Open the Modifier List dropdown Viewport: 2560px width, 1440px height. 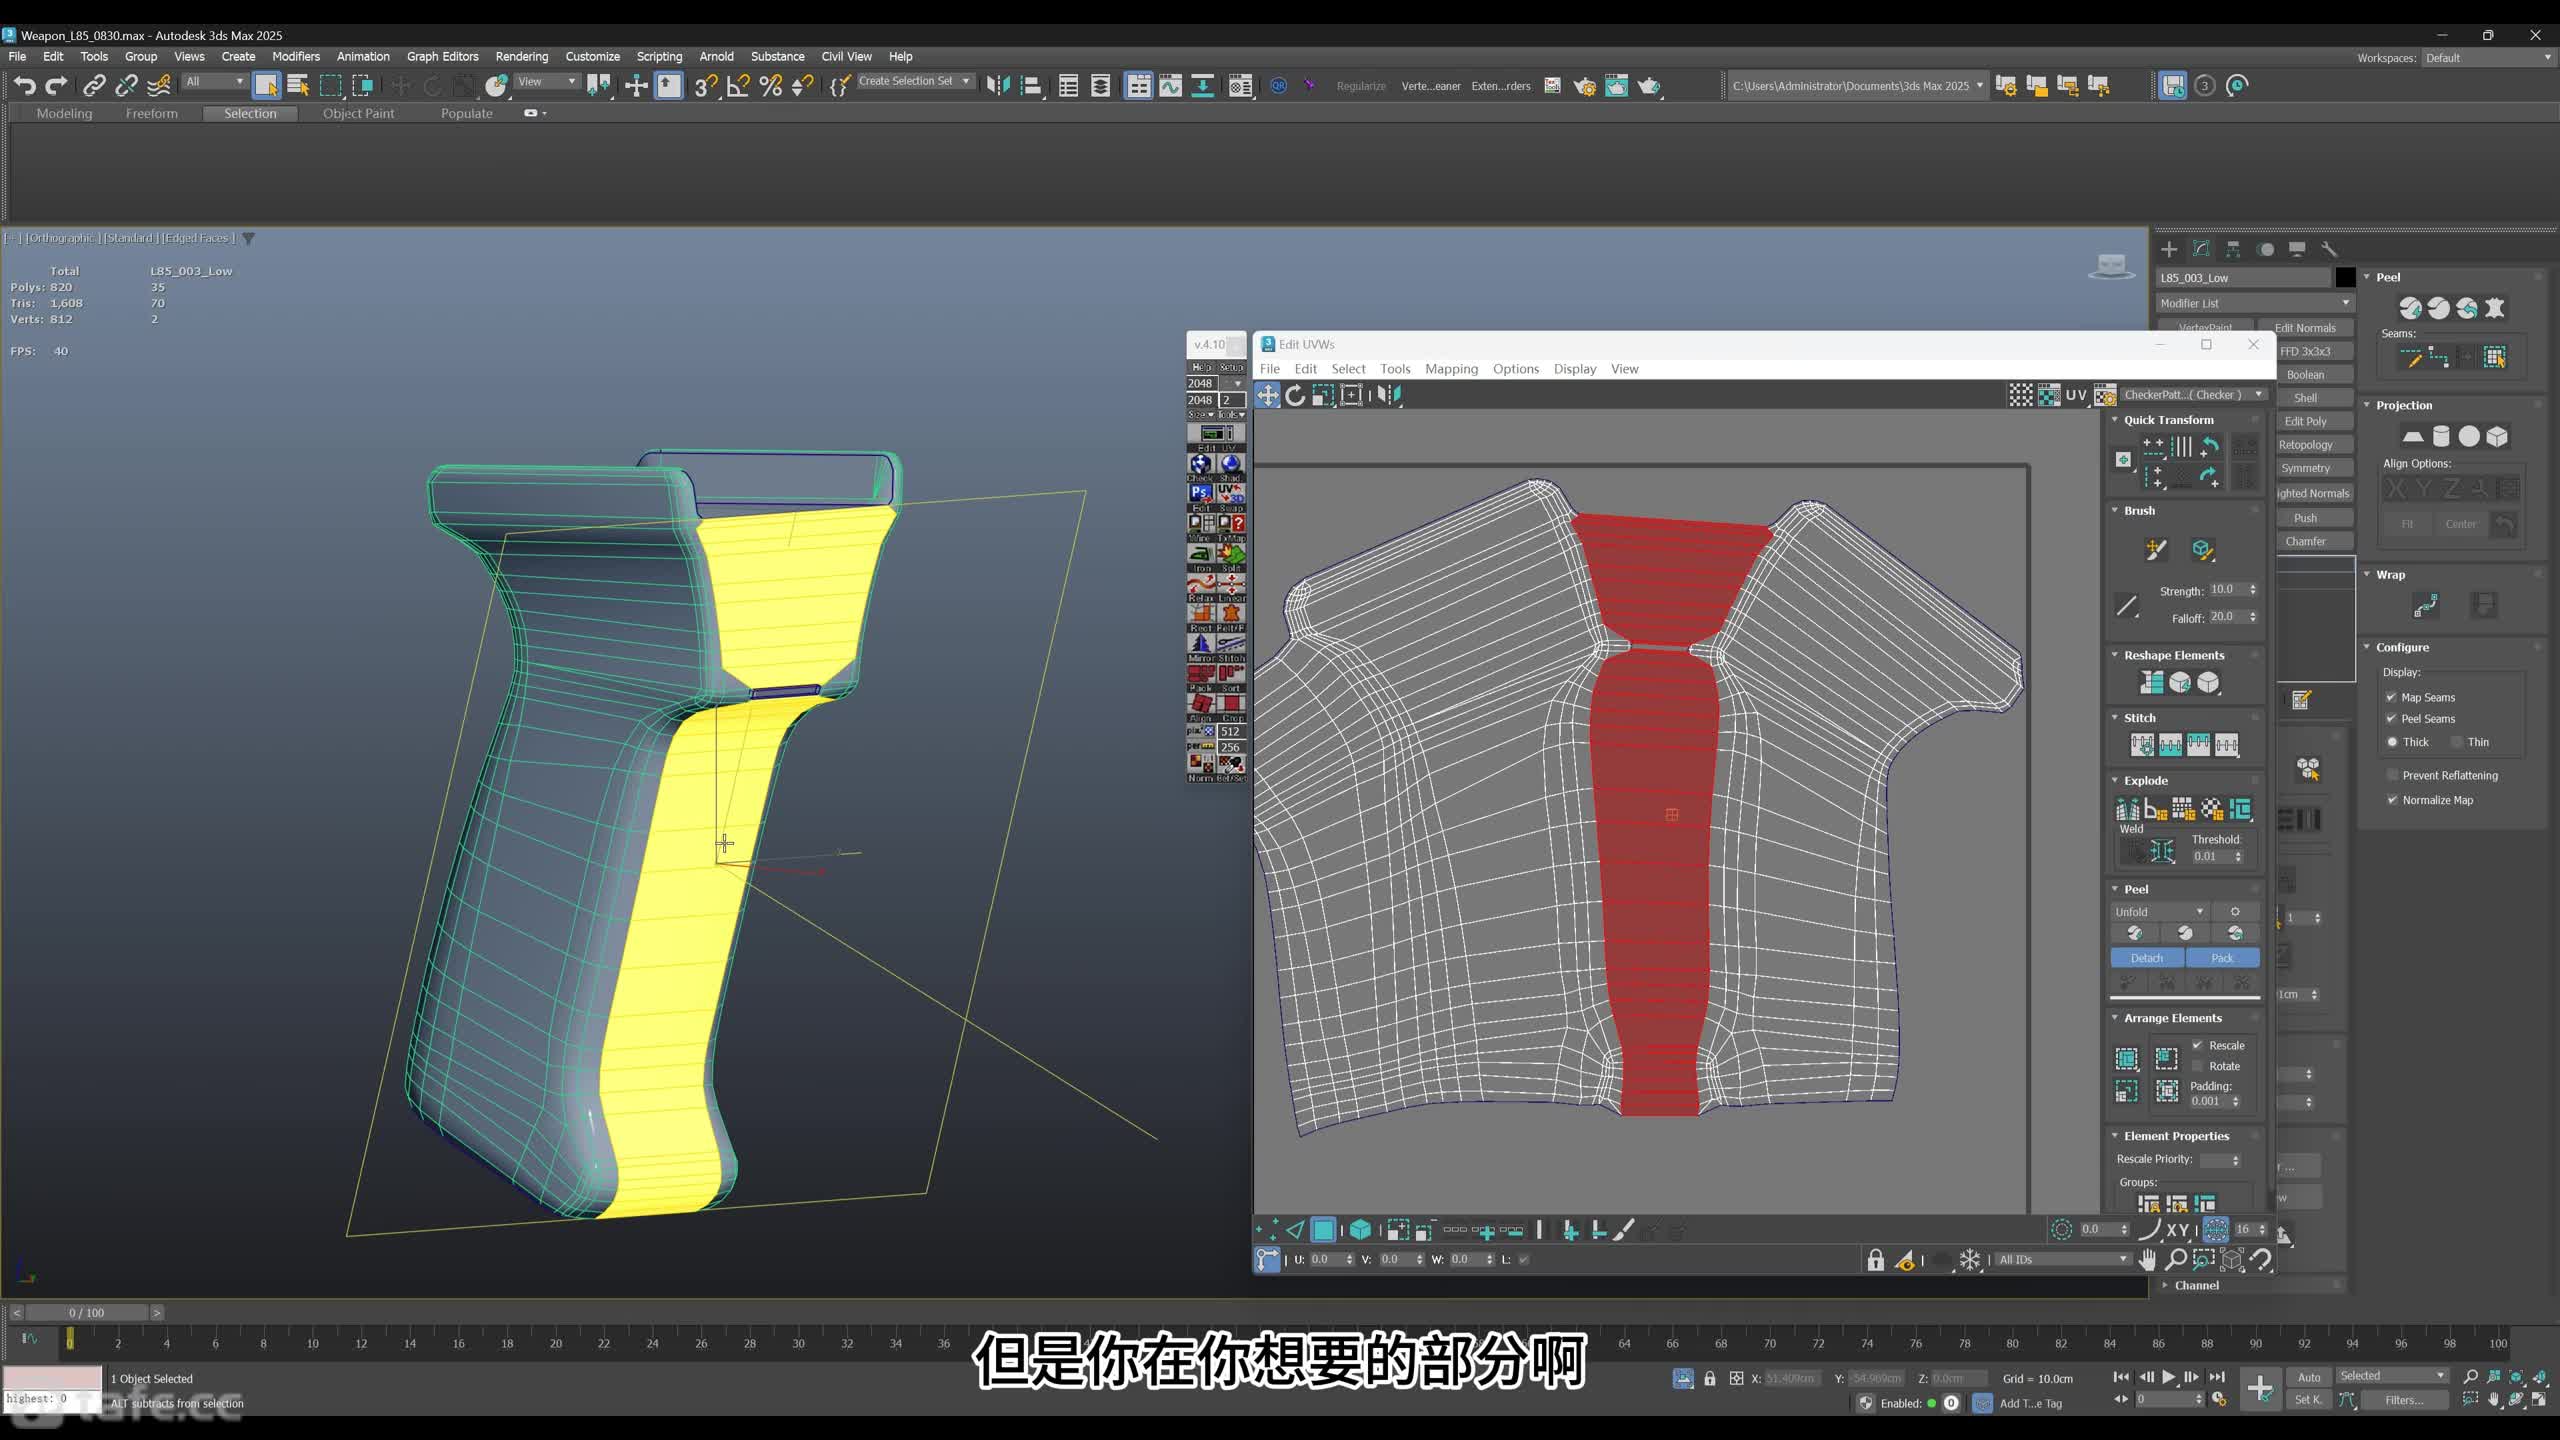2255,303
